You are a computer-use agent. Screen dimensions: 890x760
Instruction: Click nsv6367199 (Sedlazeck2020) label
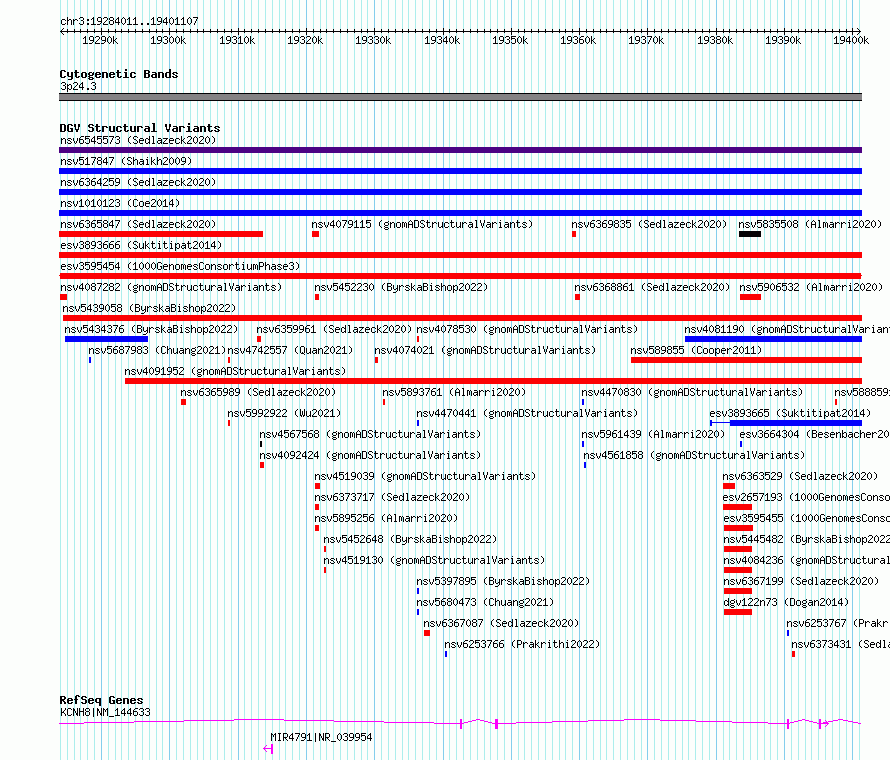click(801, 581)
